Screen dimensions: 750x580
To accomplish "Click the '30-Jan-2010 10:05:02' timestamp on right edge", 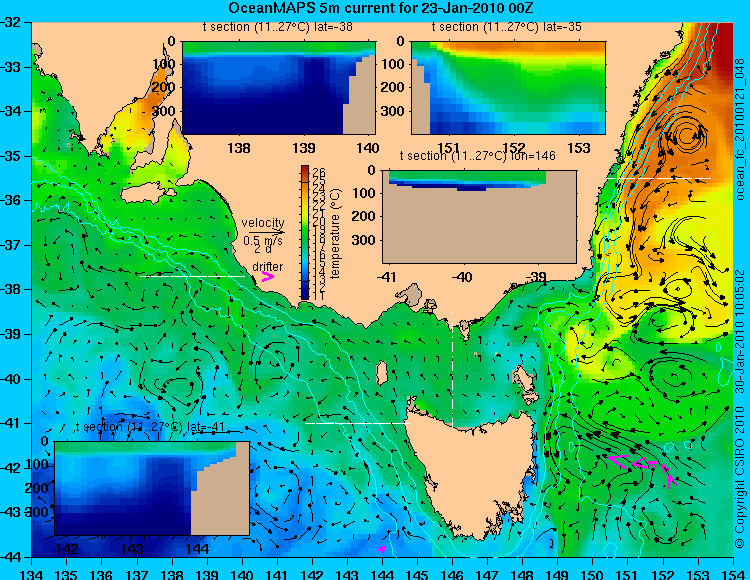I will [x=740, y=329].
